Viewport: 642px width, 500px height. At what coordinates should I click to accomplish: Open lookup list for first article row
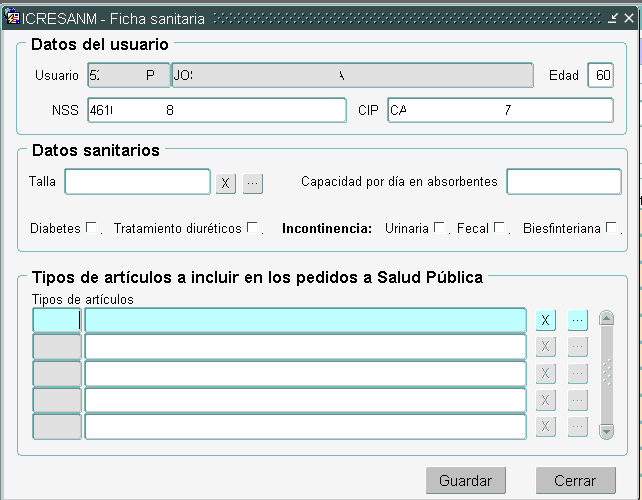point(577,320)
